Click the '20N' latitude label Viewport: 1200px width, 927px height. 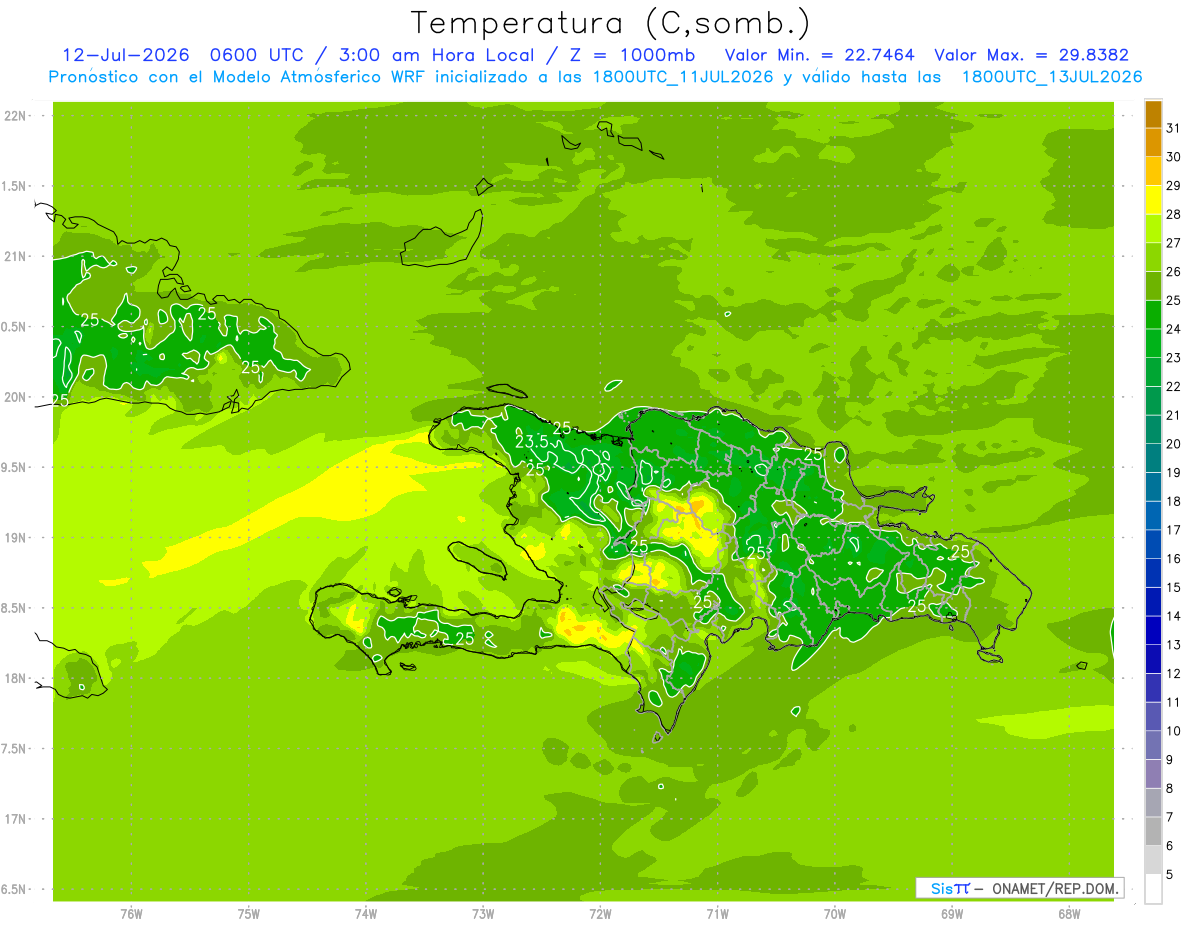tap(16, 397)
